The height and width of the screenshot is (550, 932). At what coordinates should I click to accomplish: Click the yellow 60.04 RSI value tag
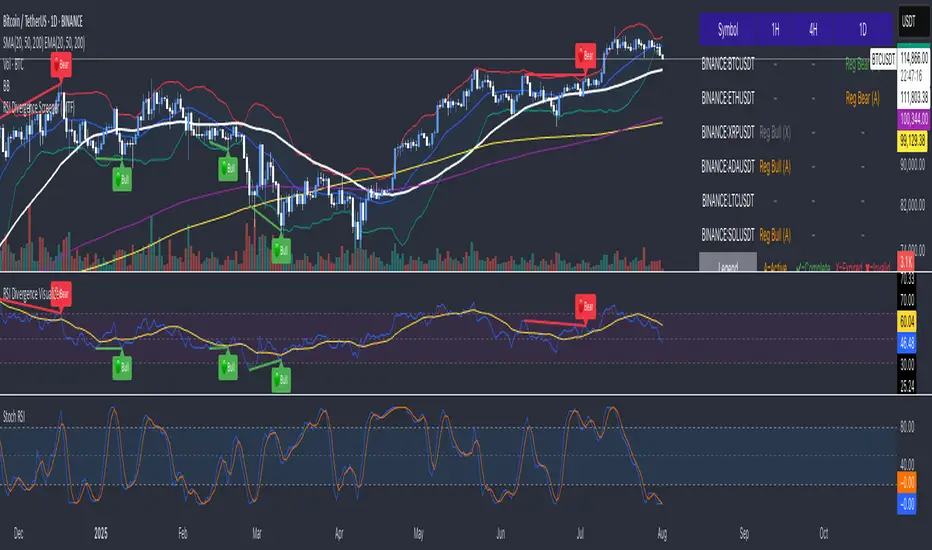click(907, 322)
